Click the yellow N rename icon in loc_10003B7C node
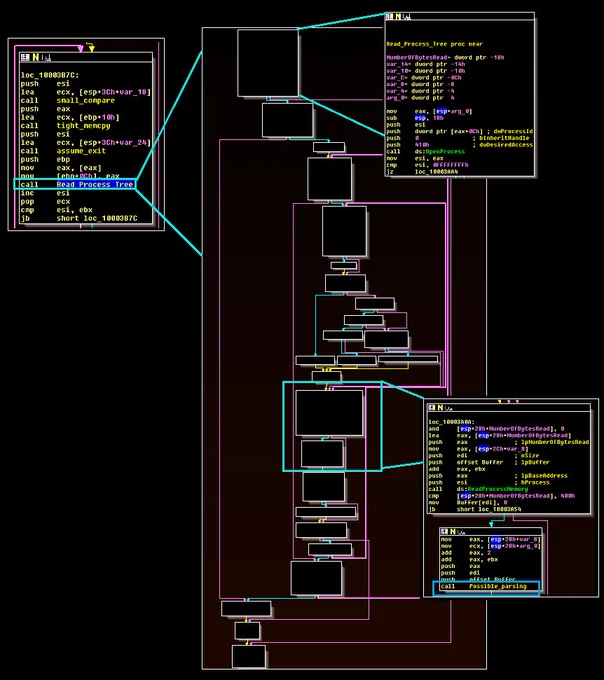 pos(35,57)
